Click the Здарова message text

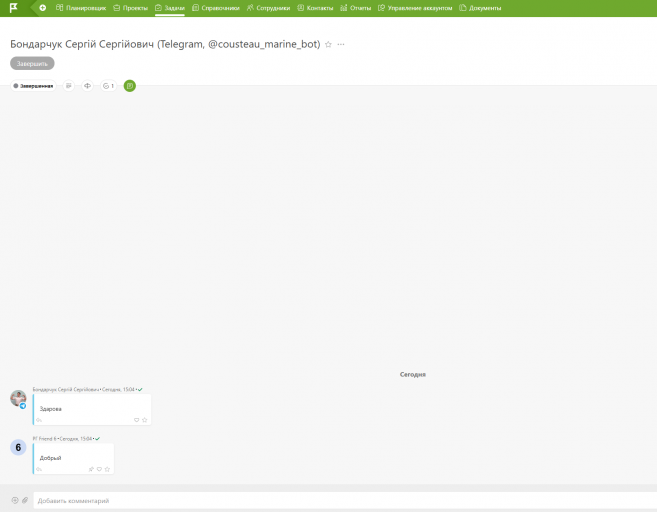tap(51, 409)
